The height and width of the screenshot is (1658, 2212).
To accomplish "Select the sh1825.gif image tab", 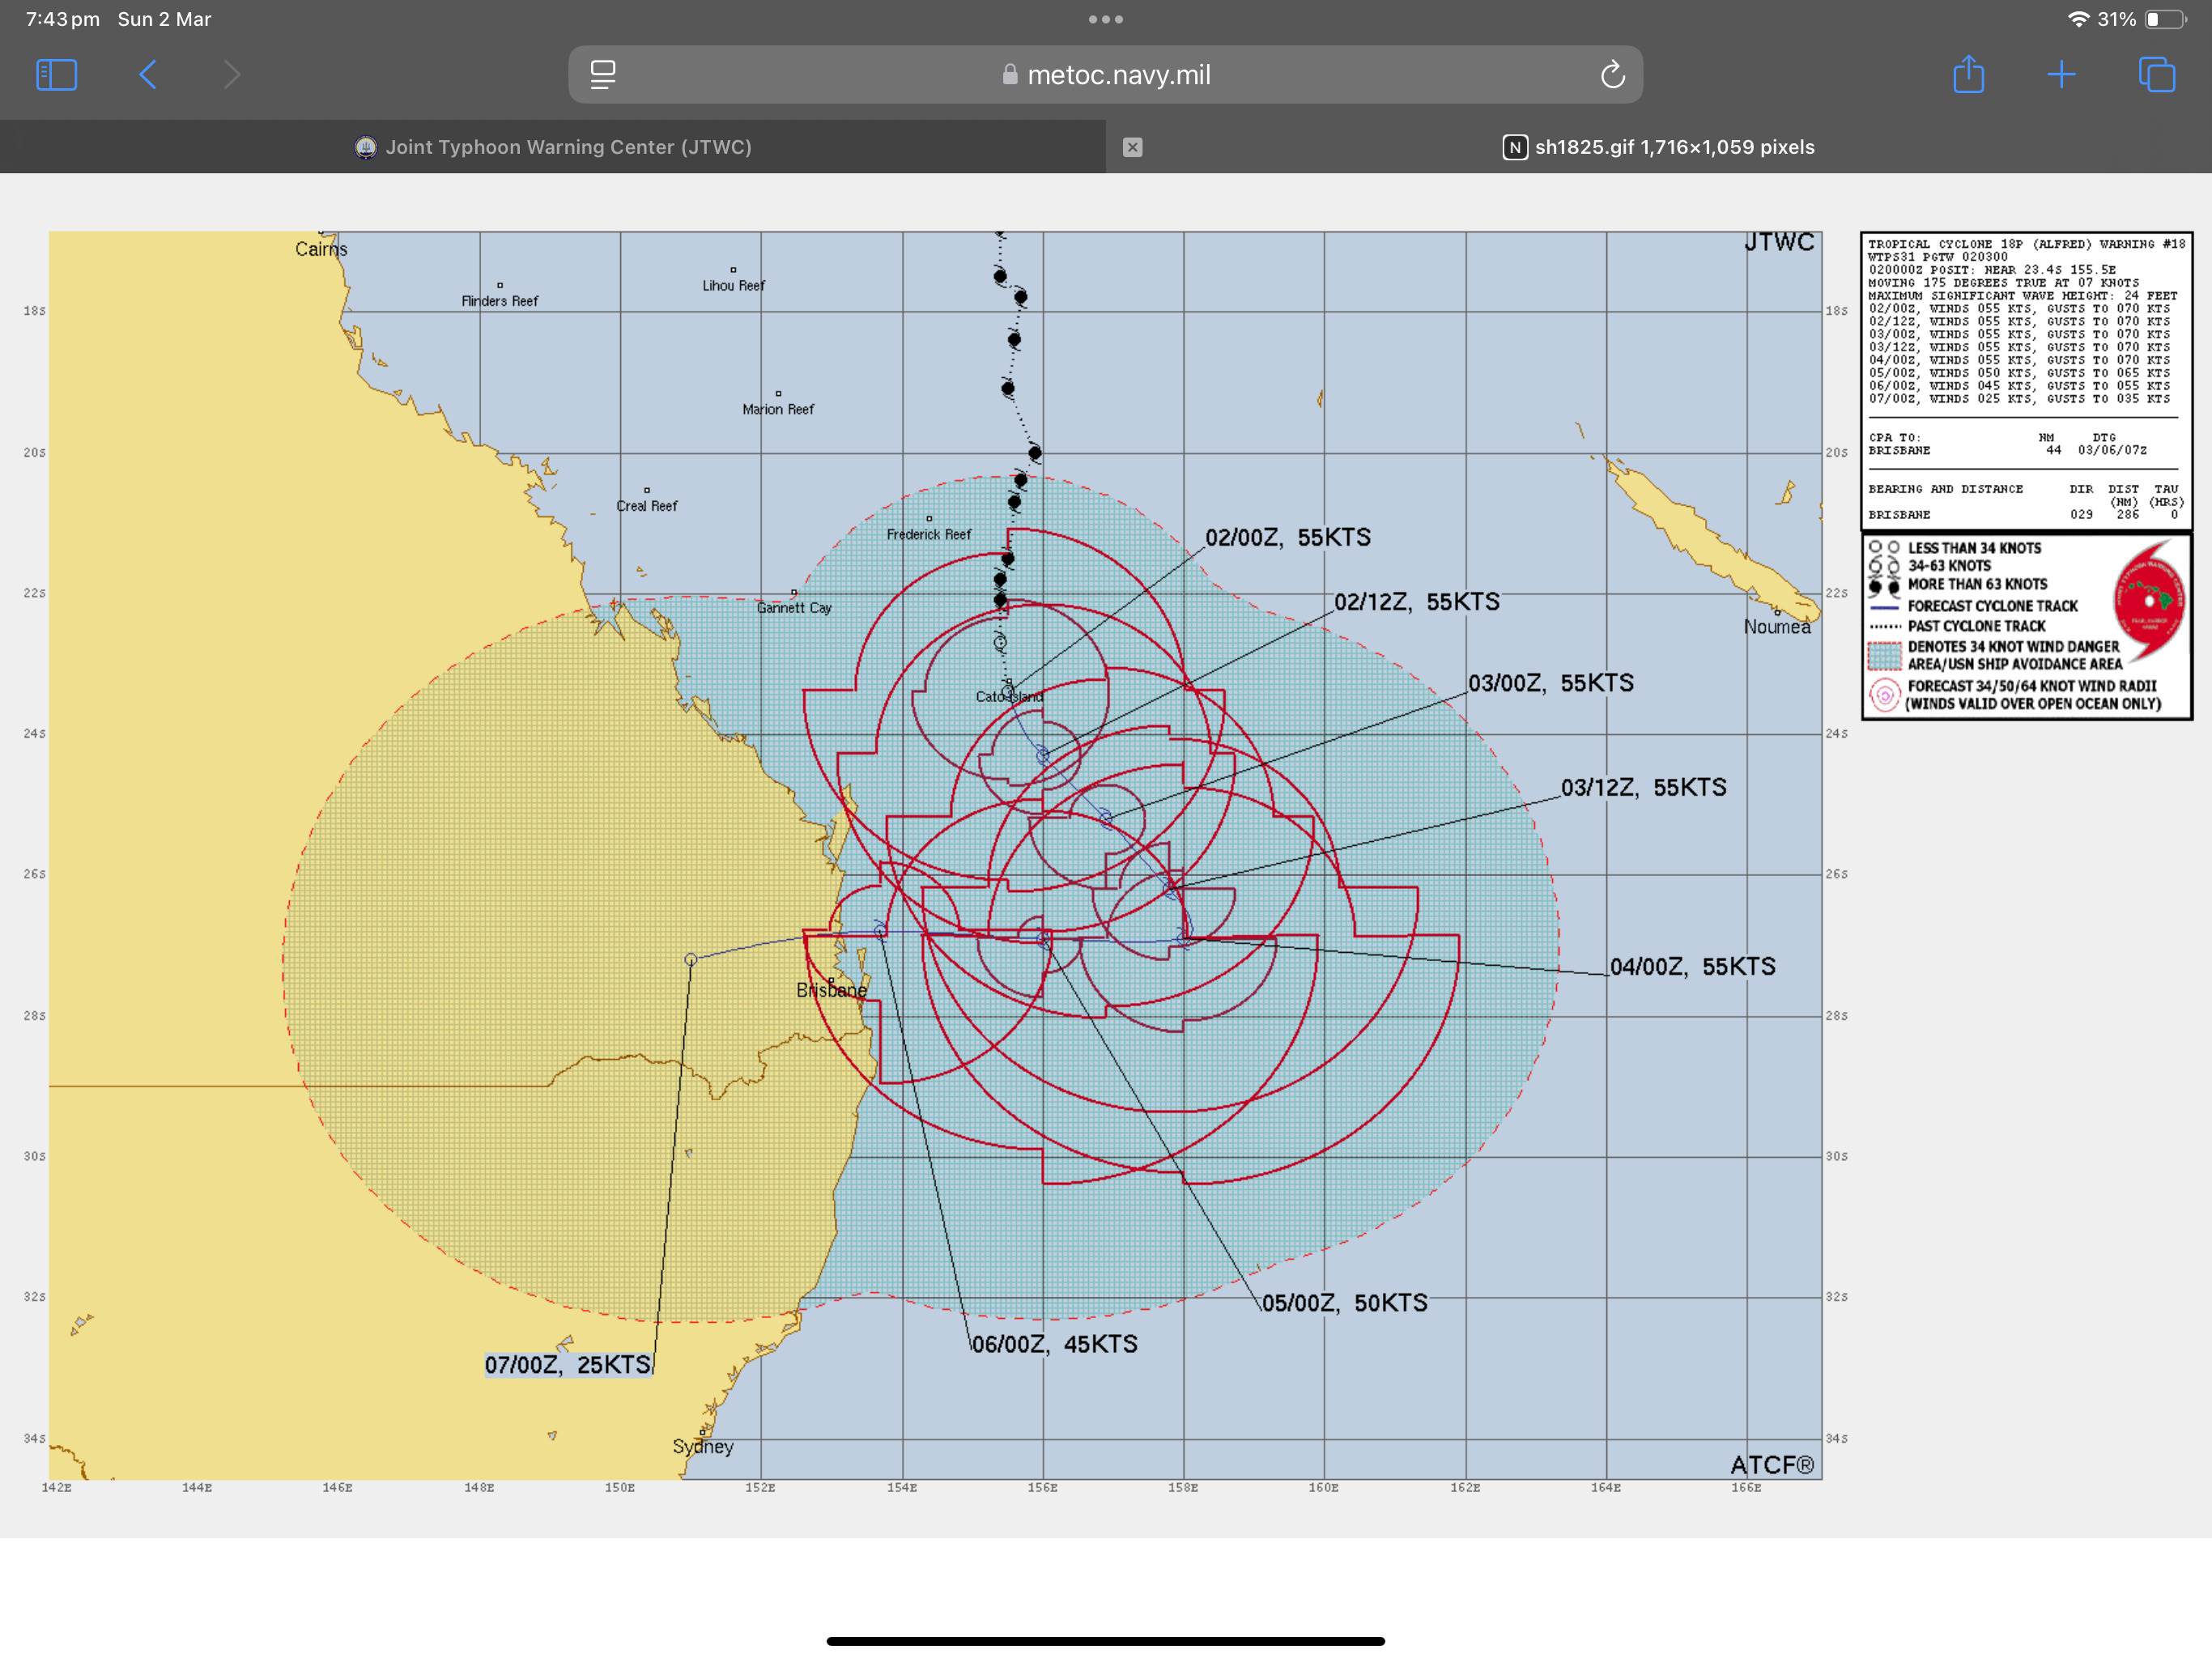I will (x=1660, y=147).
